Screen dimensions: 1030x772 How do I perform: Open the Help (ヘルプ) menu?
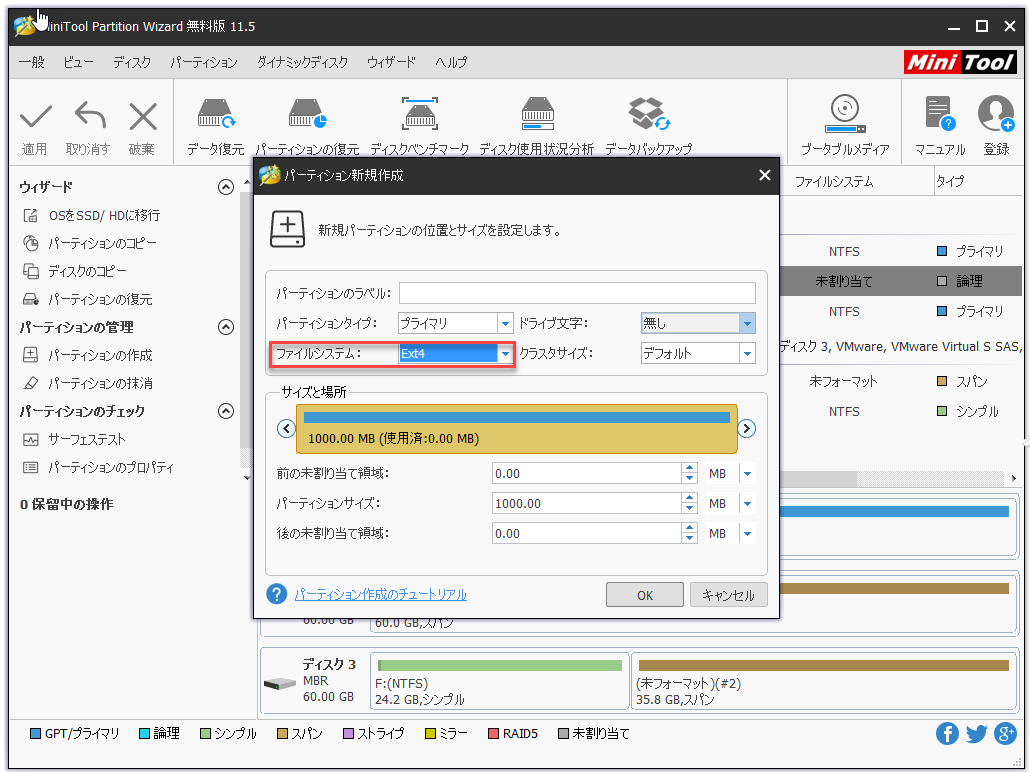pyautogui.click(x=451, y=62)
